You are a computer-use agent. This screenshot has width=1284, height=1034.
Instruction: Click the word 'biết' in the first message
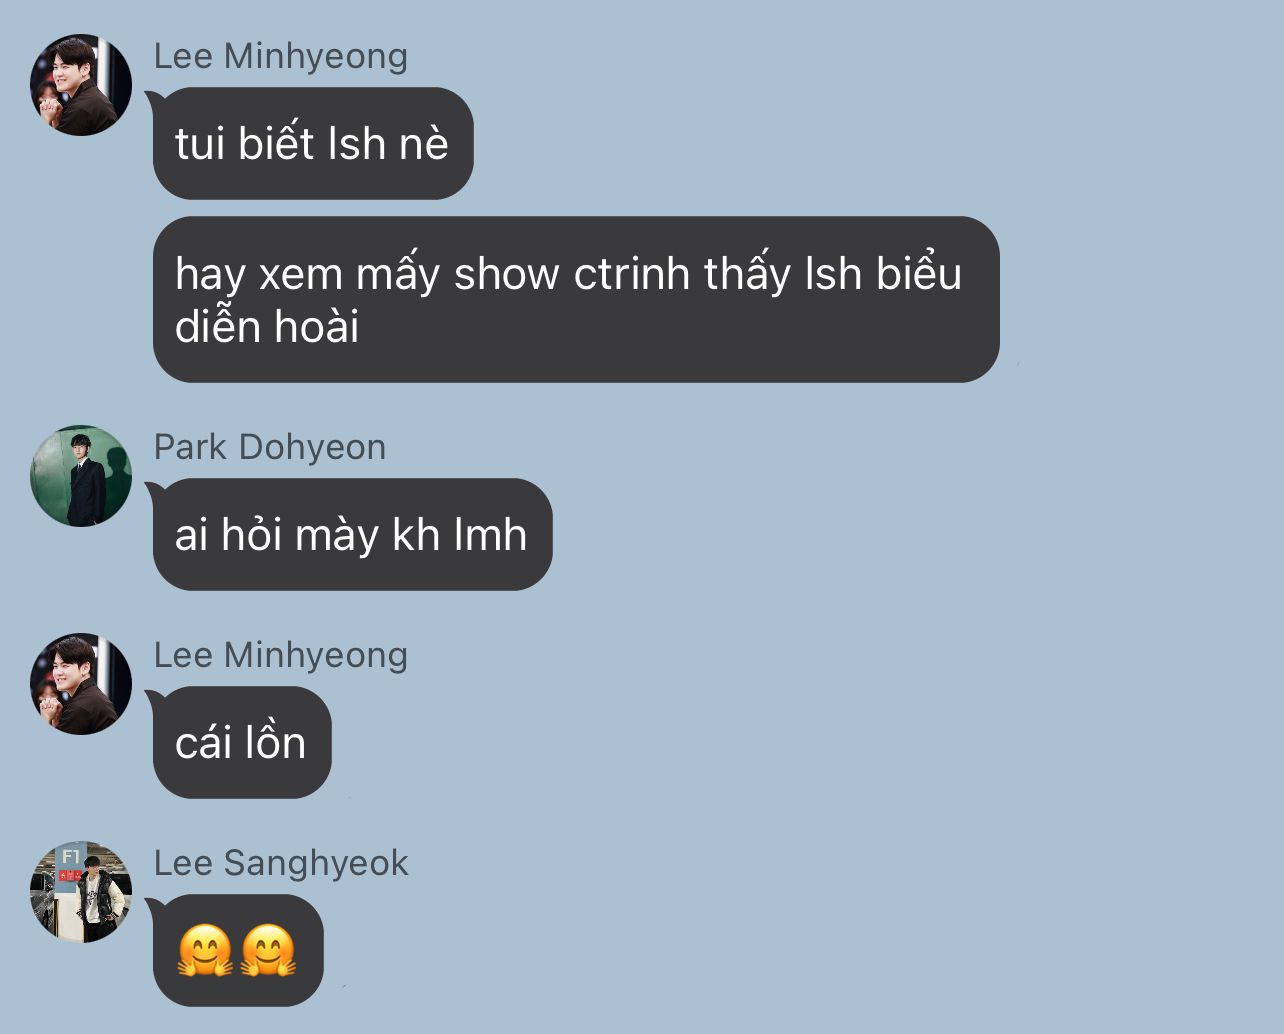coord(277,143)
